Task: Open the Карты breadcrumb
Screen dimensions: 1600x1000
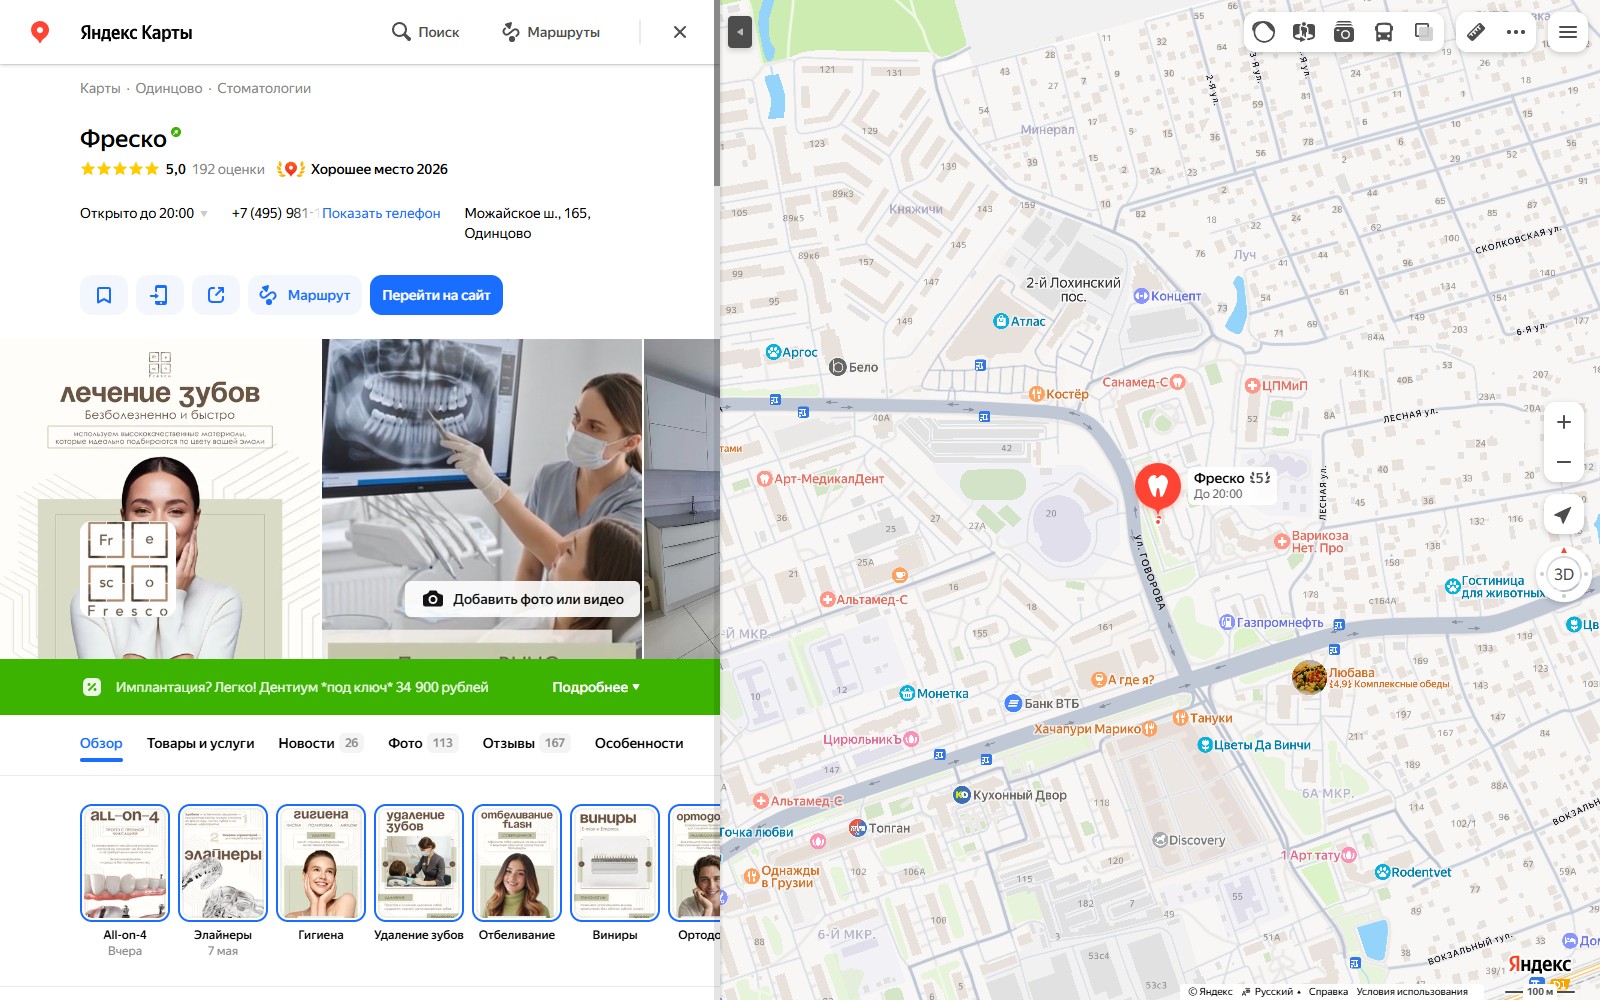Action: point(100,88)
